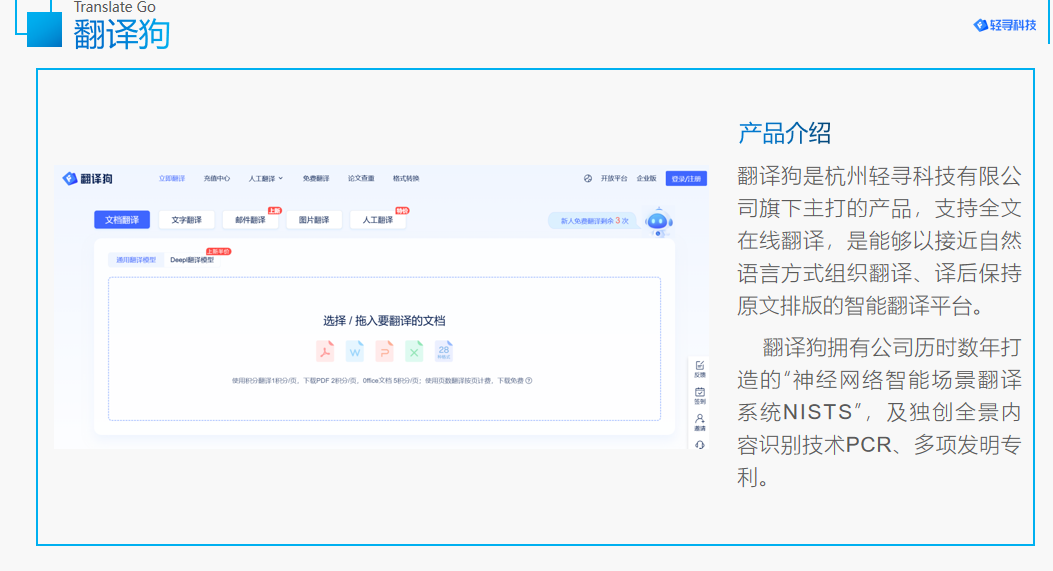This screenshot has height=571, width=1053.
Task: Open the 反馈 feedback sidebar icon
Action: pos(700,369)
